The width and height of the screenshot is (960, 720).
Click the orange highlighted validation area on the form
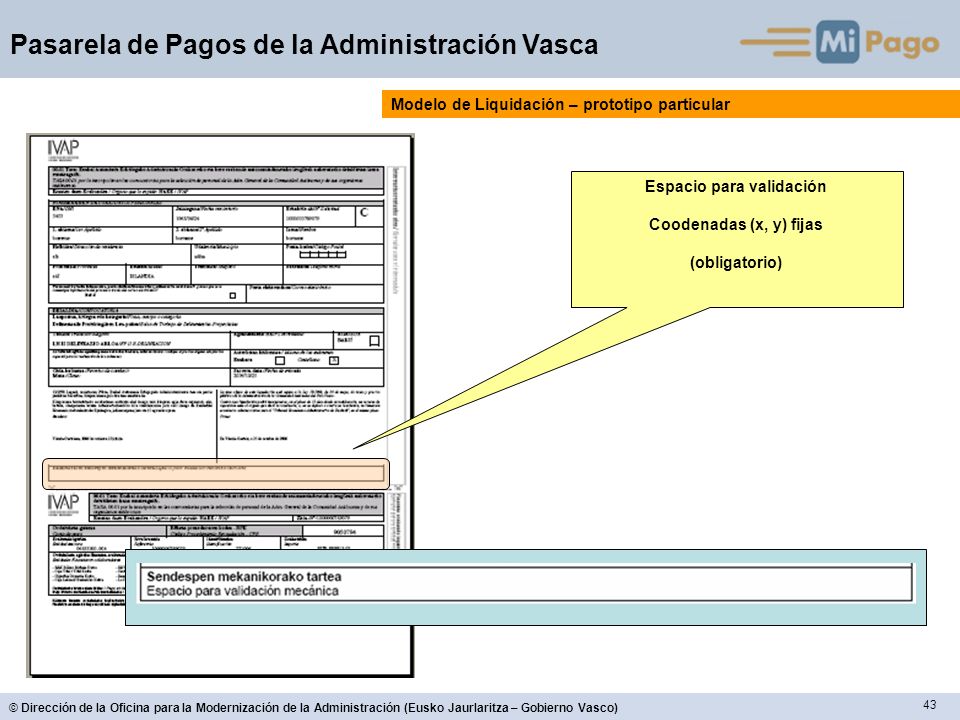point(216,474)
